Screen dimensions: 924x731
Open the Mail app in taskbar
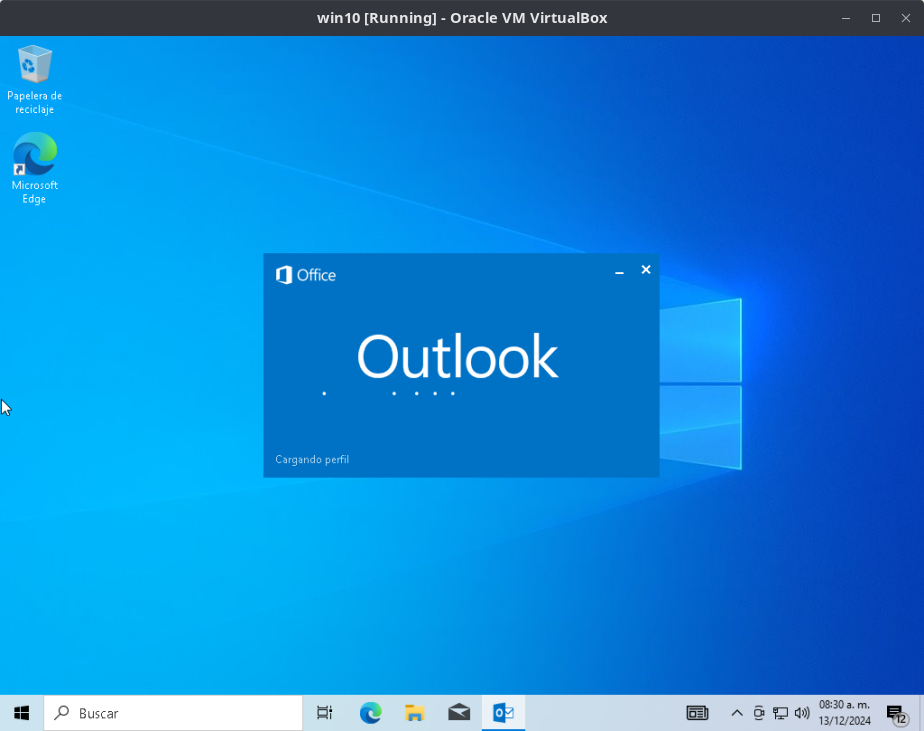[x=459, y=713]
